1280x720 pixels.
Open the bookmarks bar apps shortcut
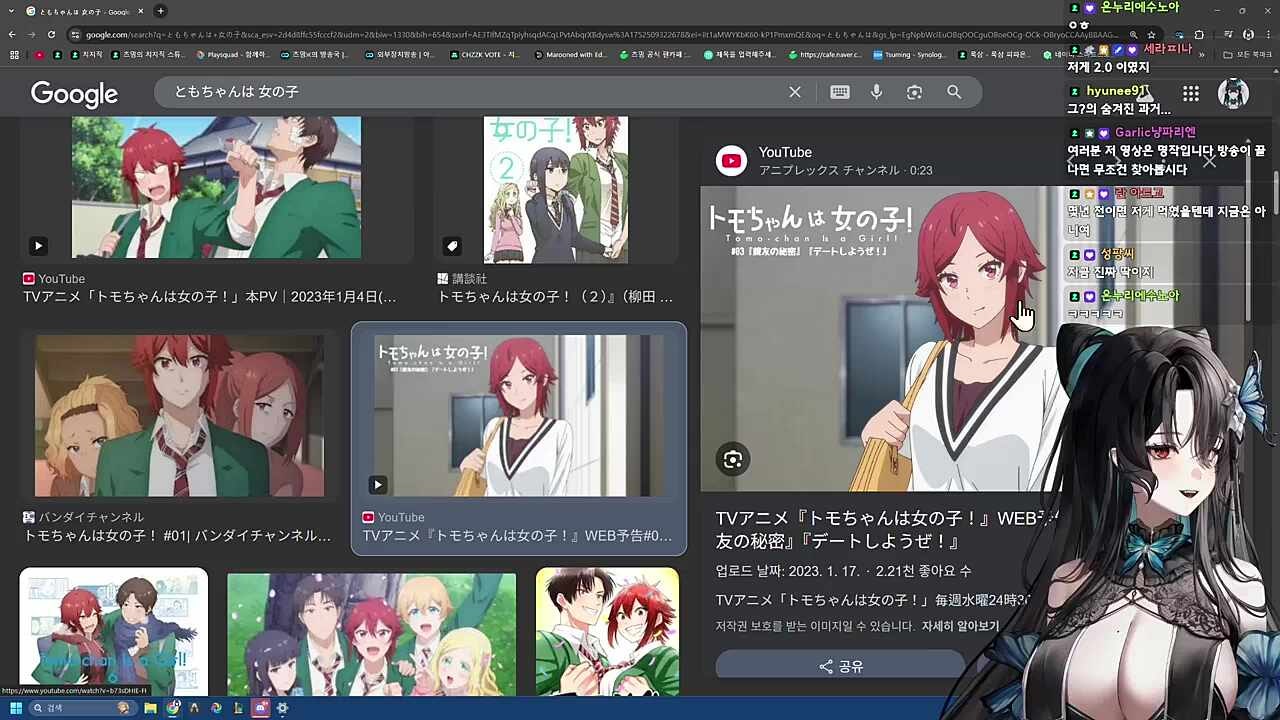click(14, 55)
